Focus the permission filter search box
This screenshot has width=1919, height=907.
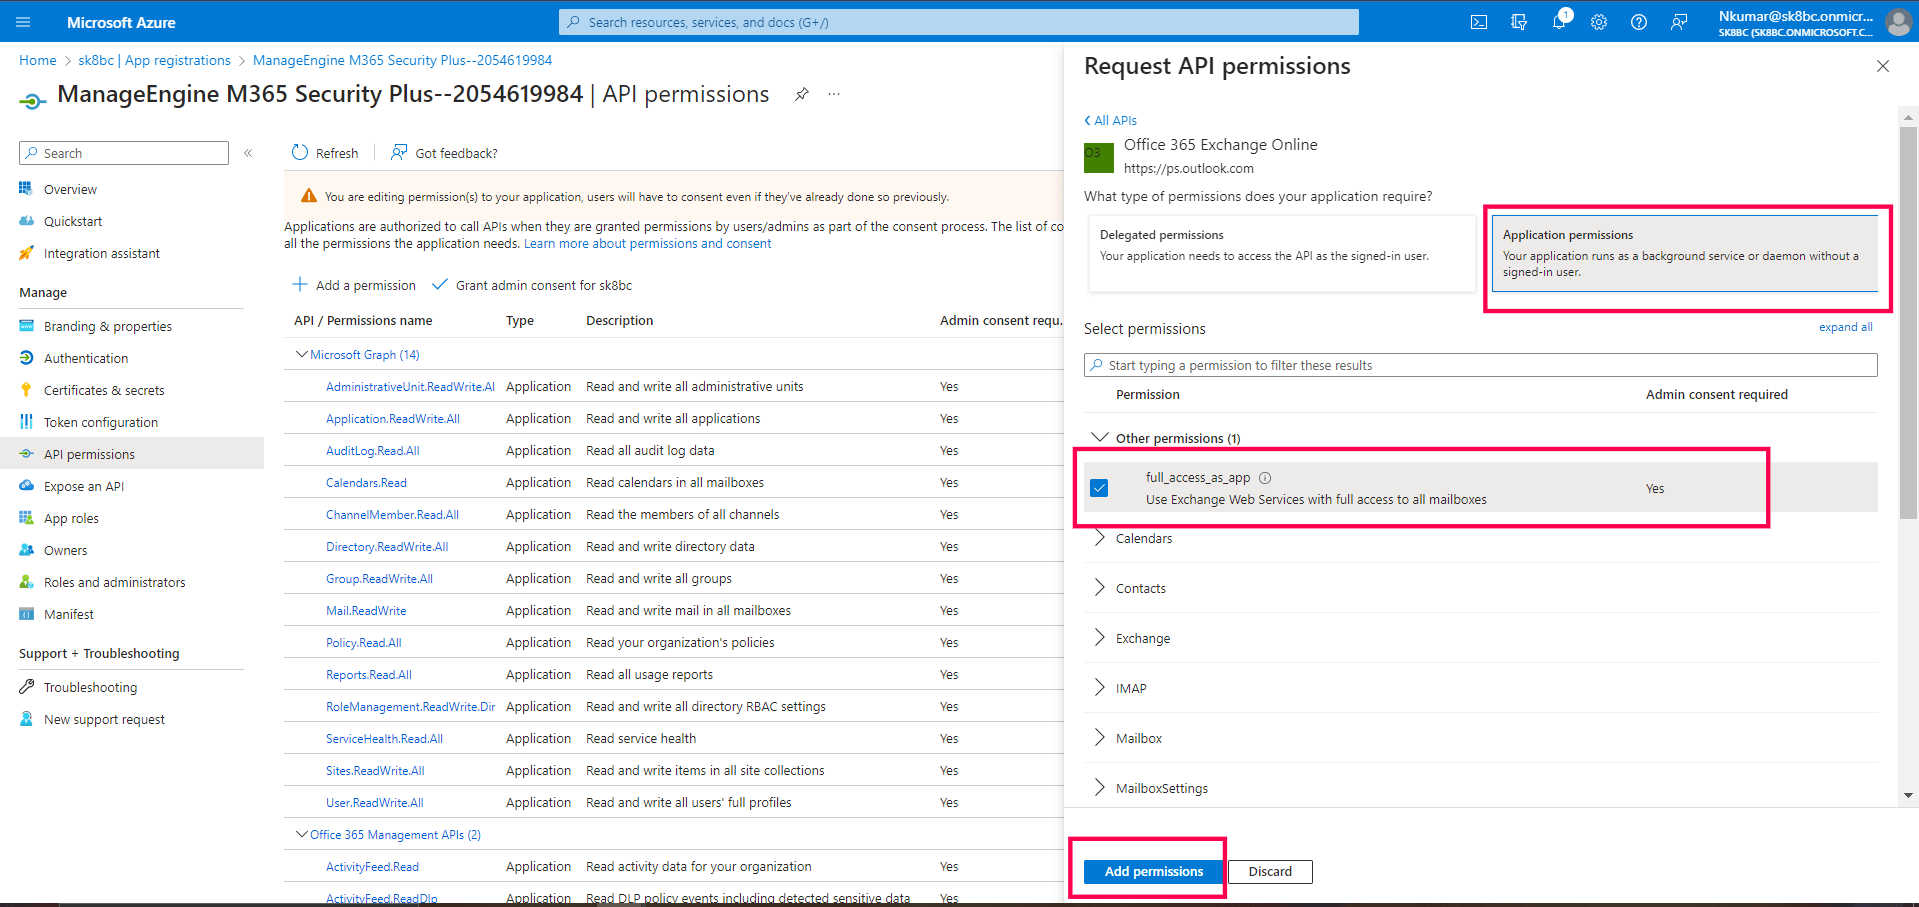coord(1481,365)
